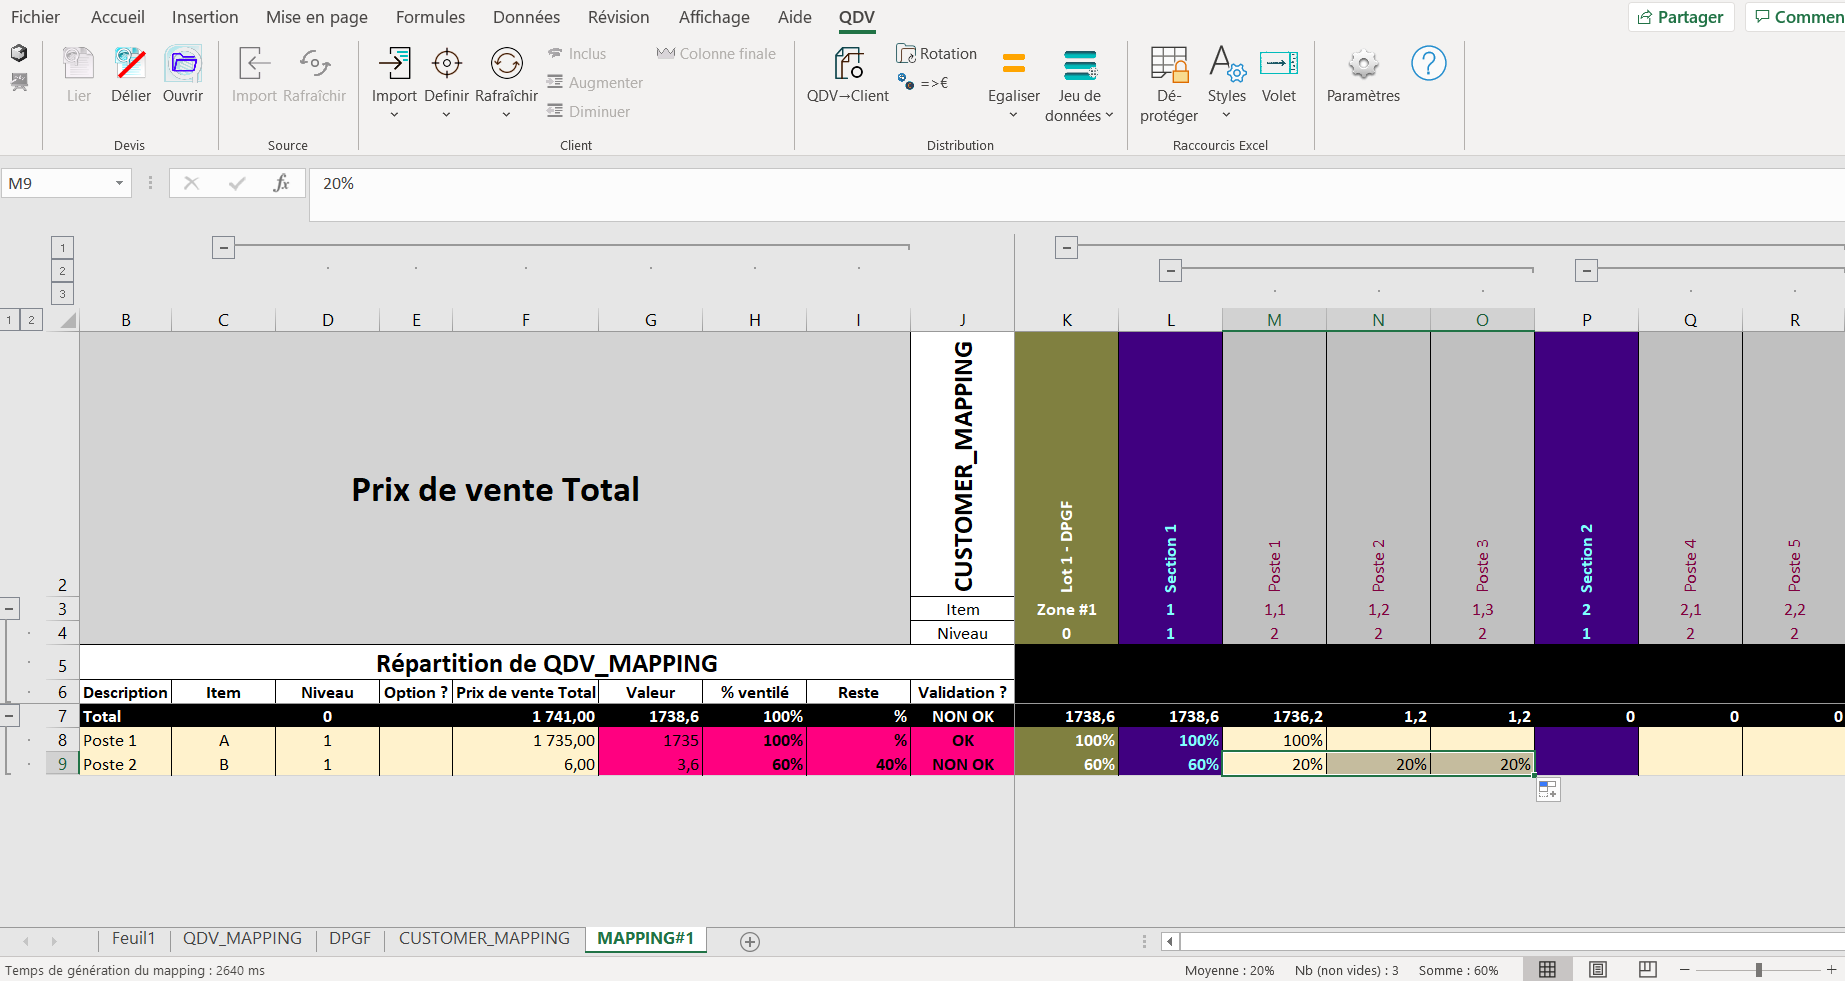Click the Colonne finale command
The width and height of the screenshot is (1845, 981).
[x=716, y=54]
